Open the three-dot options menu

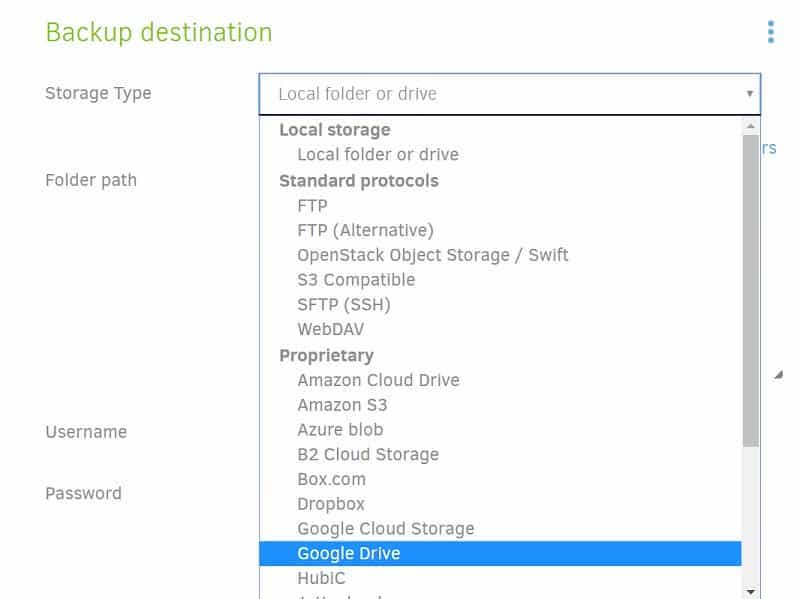[x=770, y=32]
